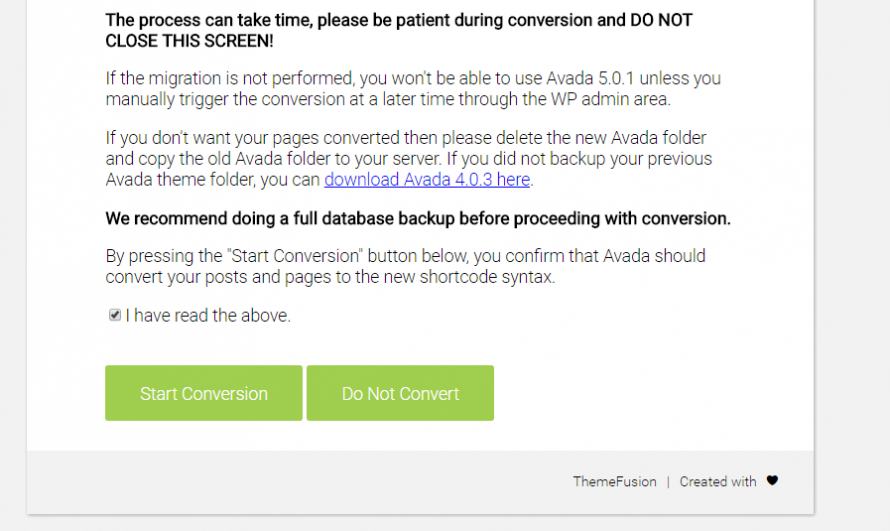Open the "download Avada 4.0.3 here" link

coord(427,180)
